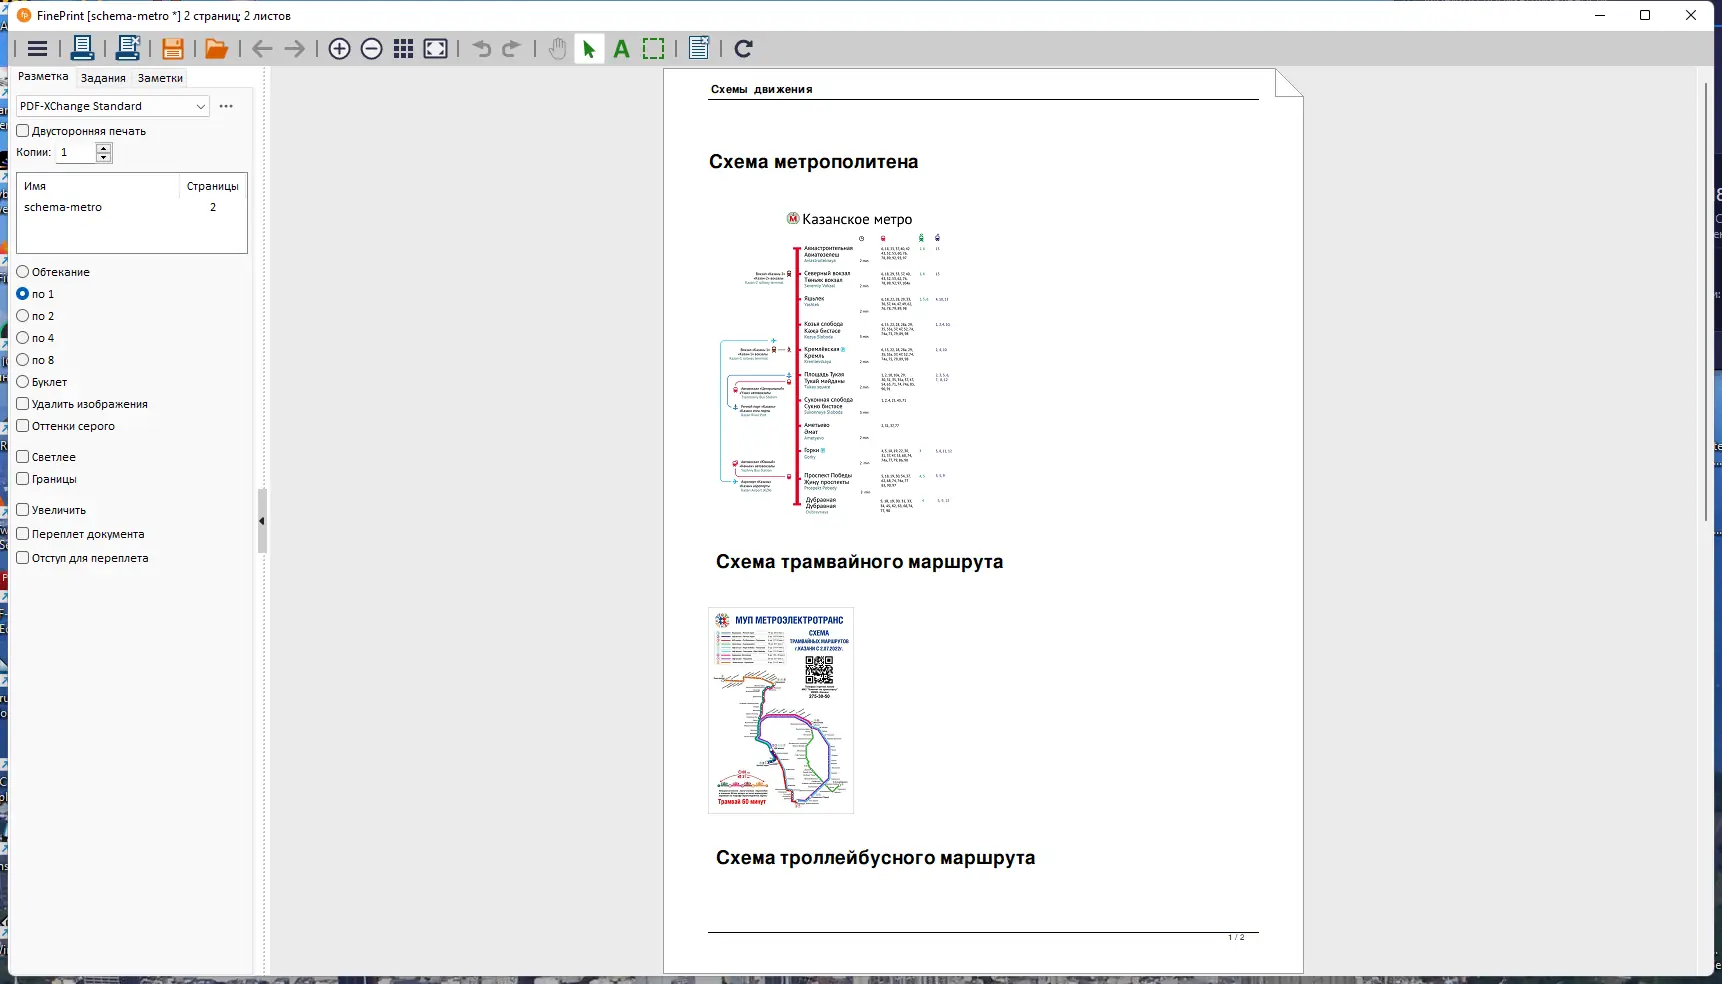1722x984 pixels.
Task: Click the orange Save floppy icon
Action: (172, 48)
